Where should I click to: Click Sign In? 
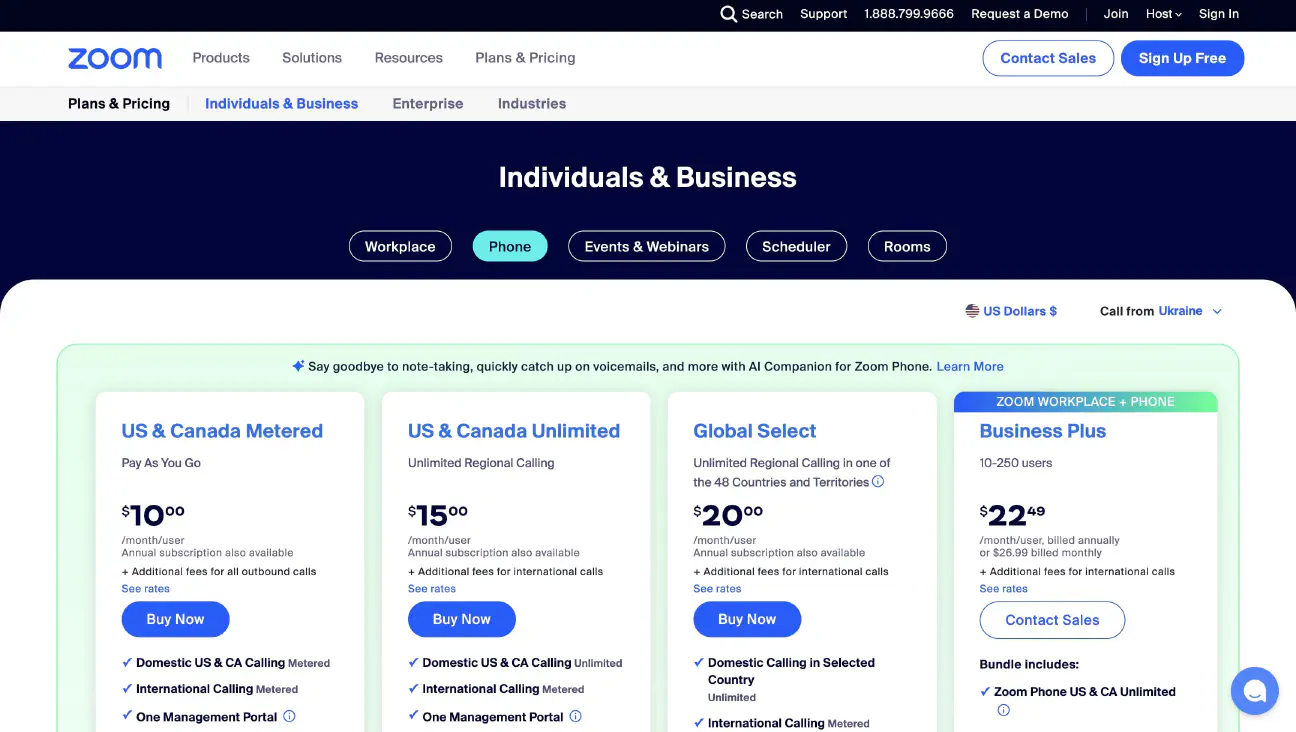tap(1219, 14)
